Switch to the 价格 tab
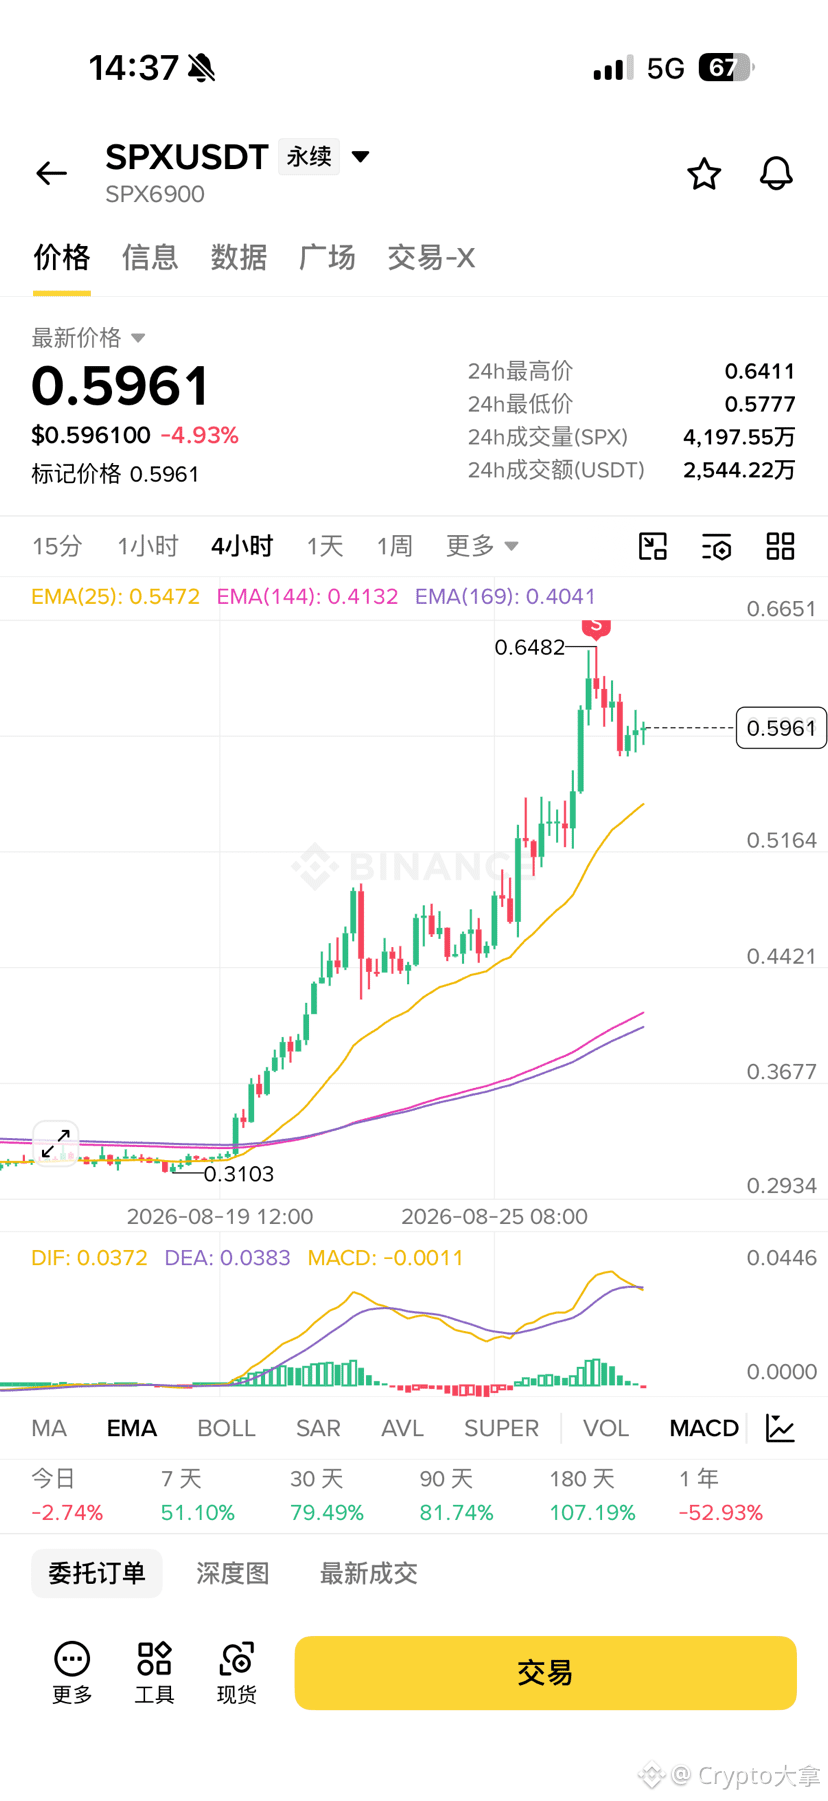 point(62,258)
